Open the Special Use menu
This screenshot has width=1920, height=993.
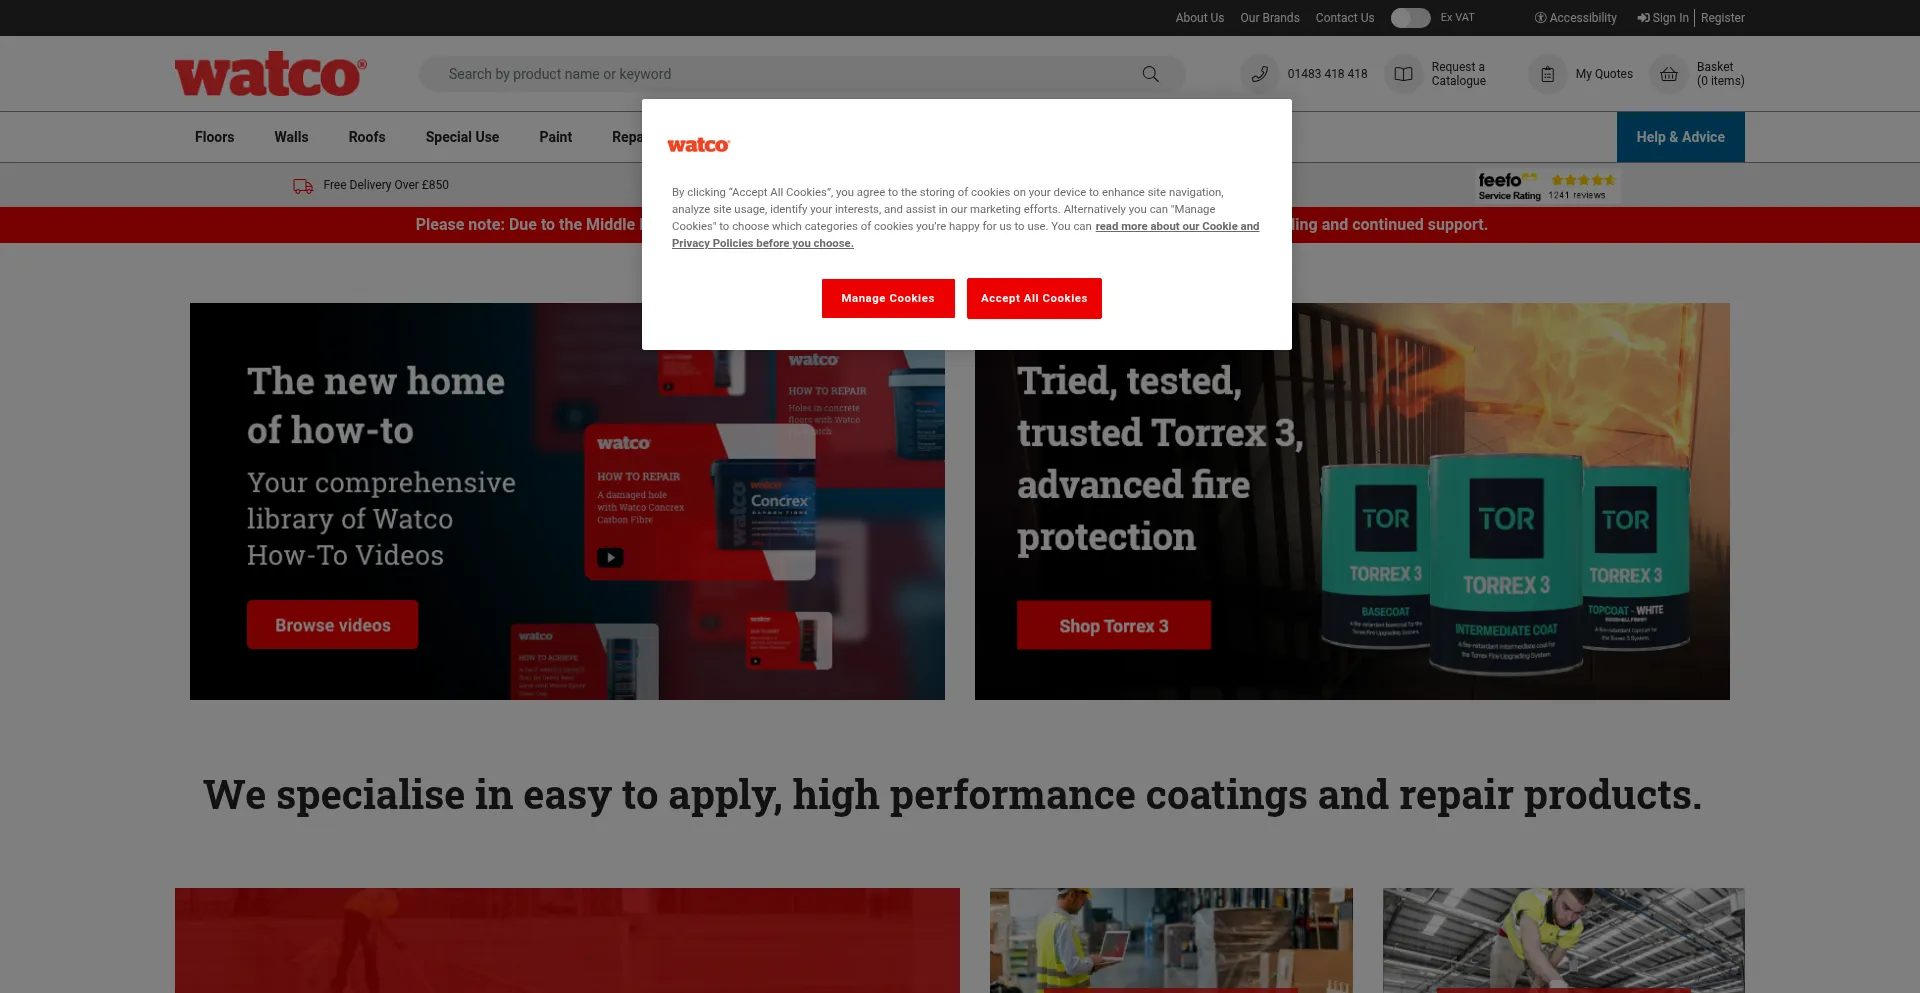click(462, 137)
